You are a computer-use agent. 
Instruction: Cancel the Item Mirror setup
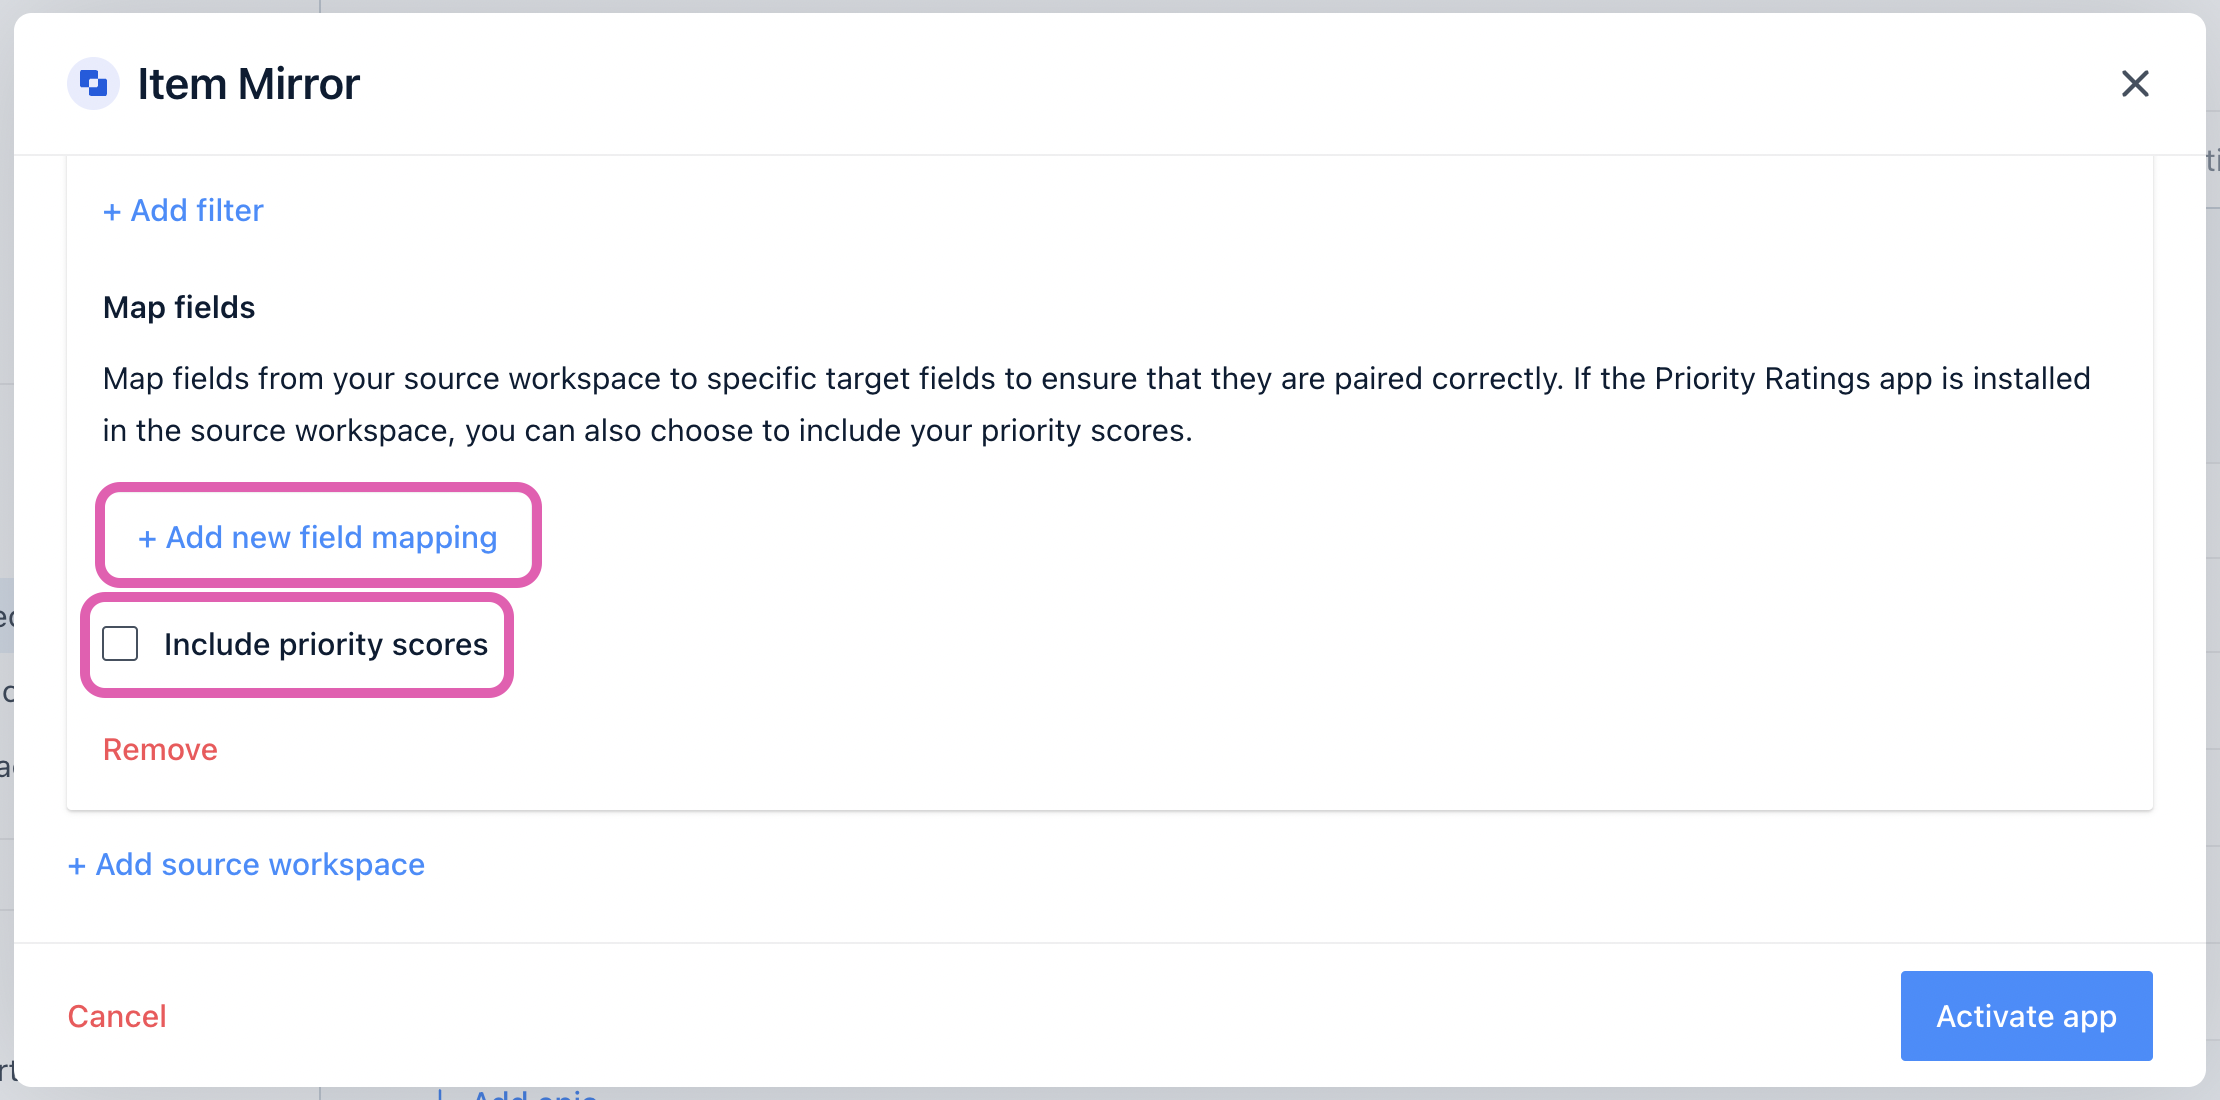[x=117, y=1016]
